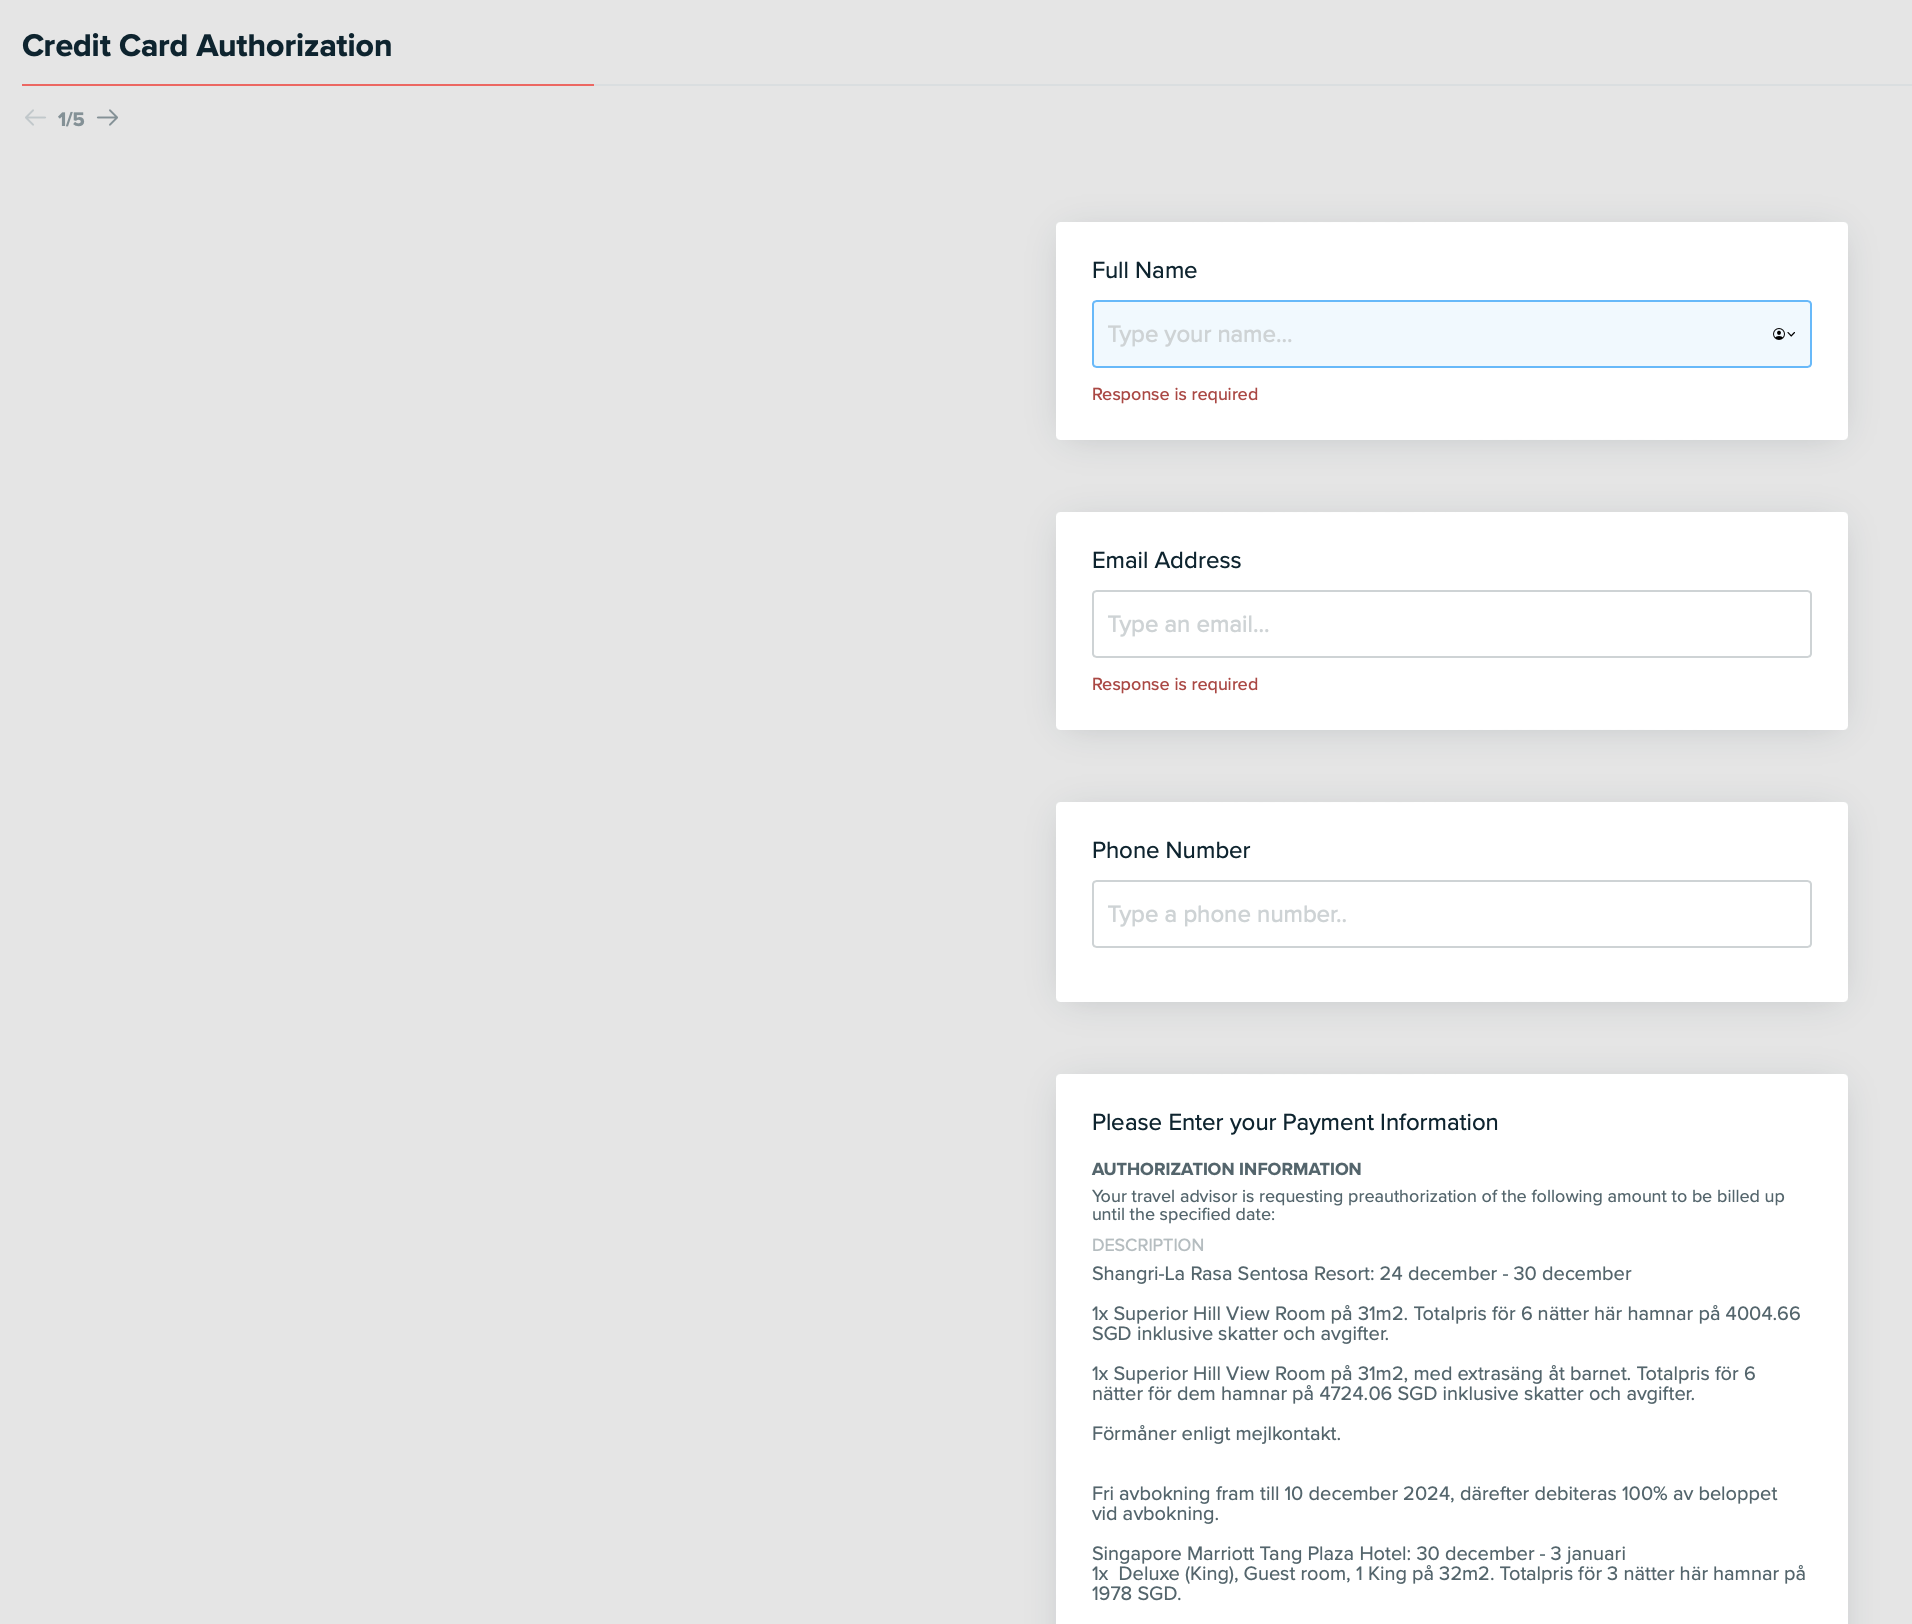This screenshot has height=1624, width=1912.
Task: Click the Full Name label
Action: 1144,270
